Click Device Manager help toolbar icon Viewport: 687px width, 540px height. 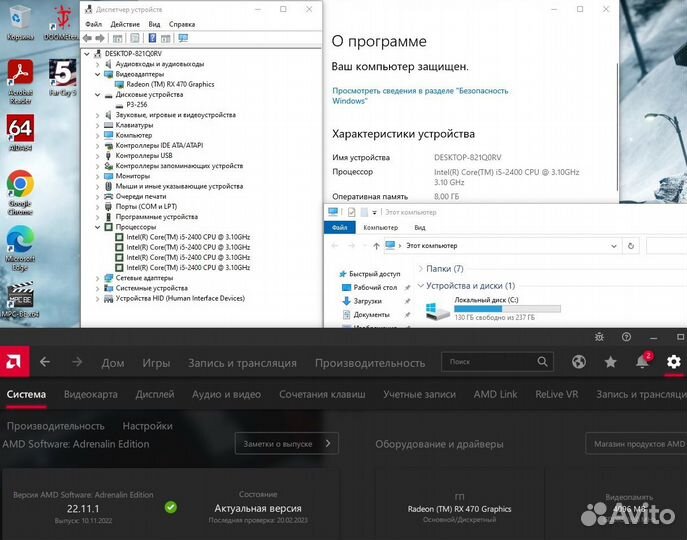[152, 38]
